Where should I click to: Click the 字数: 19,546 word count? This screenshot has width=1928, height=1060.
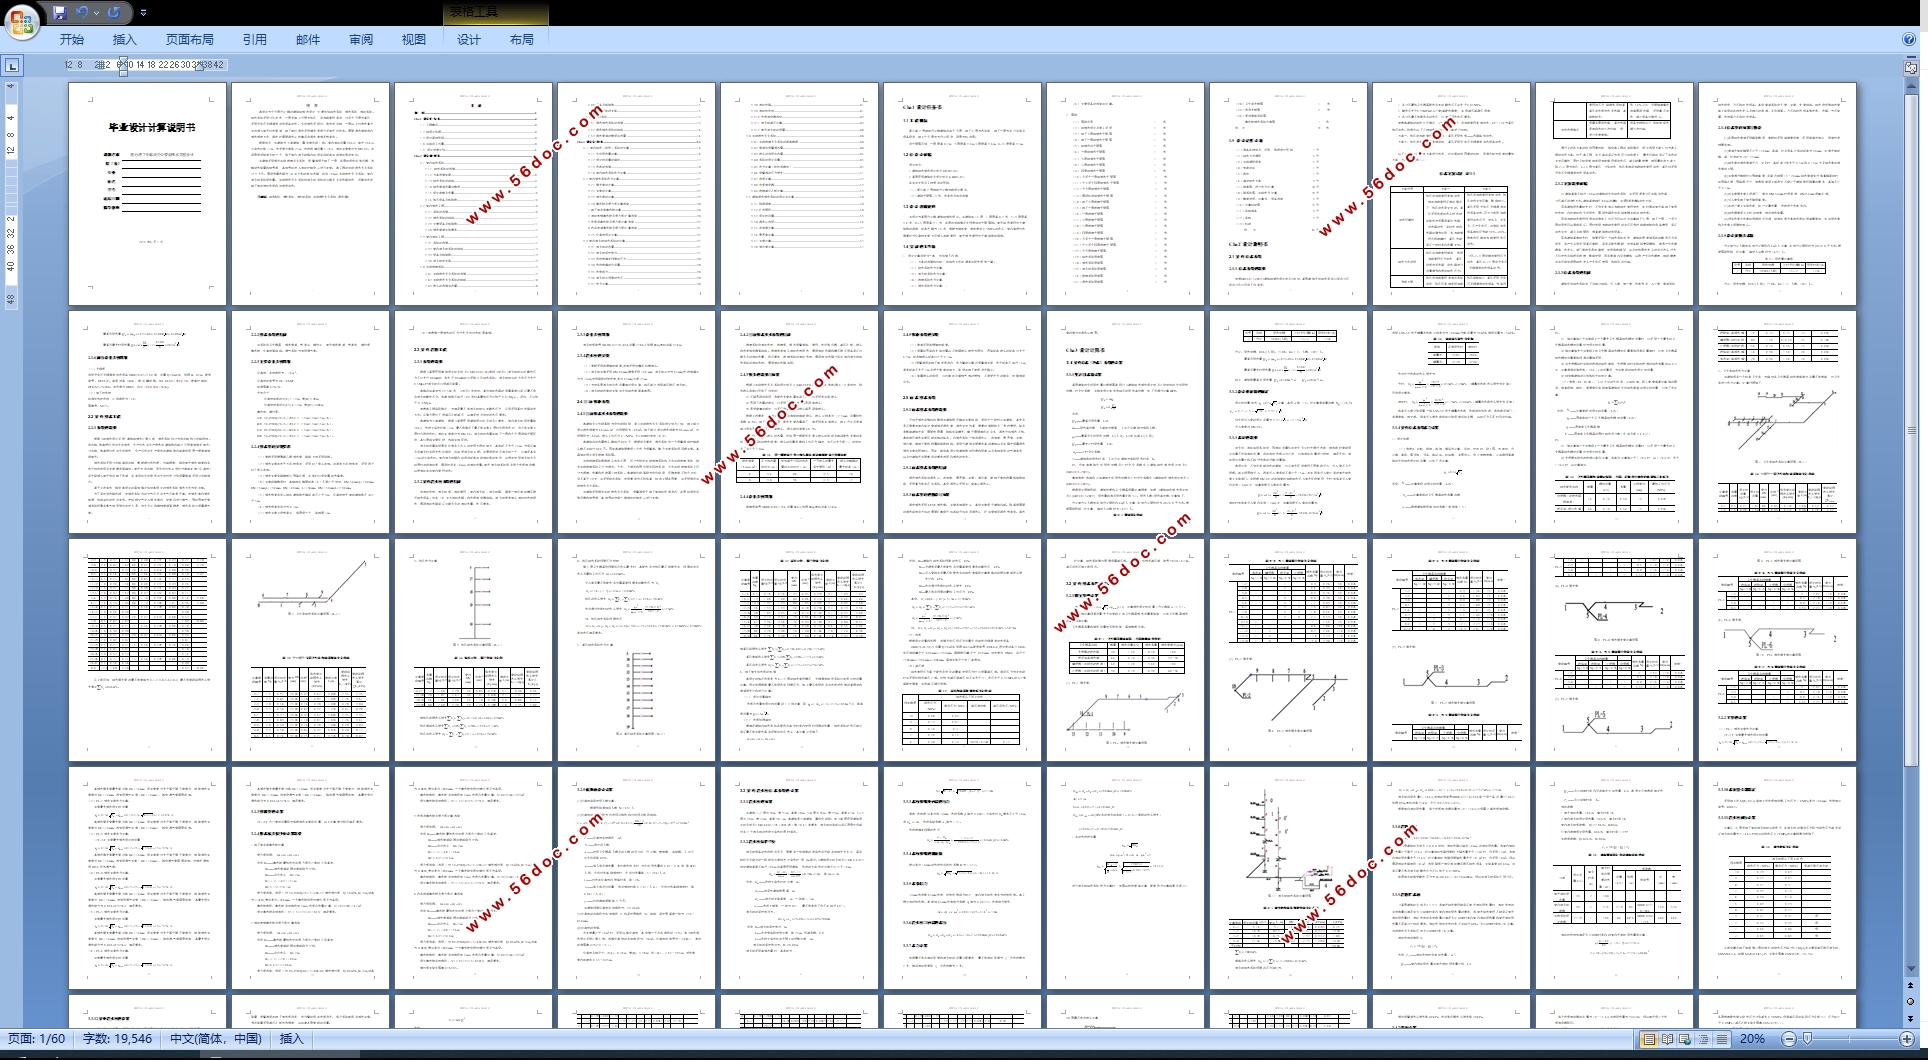(x=117, y=1039)
